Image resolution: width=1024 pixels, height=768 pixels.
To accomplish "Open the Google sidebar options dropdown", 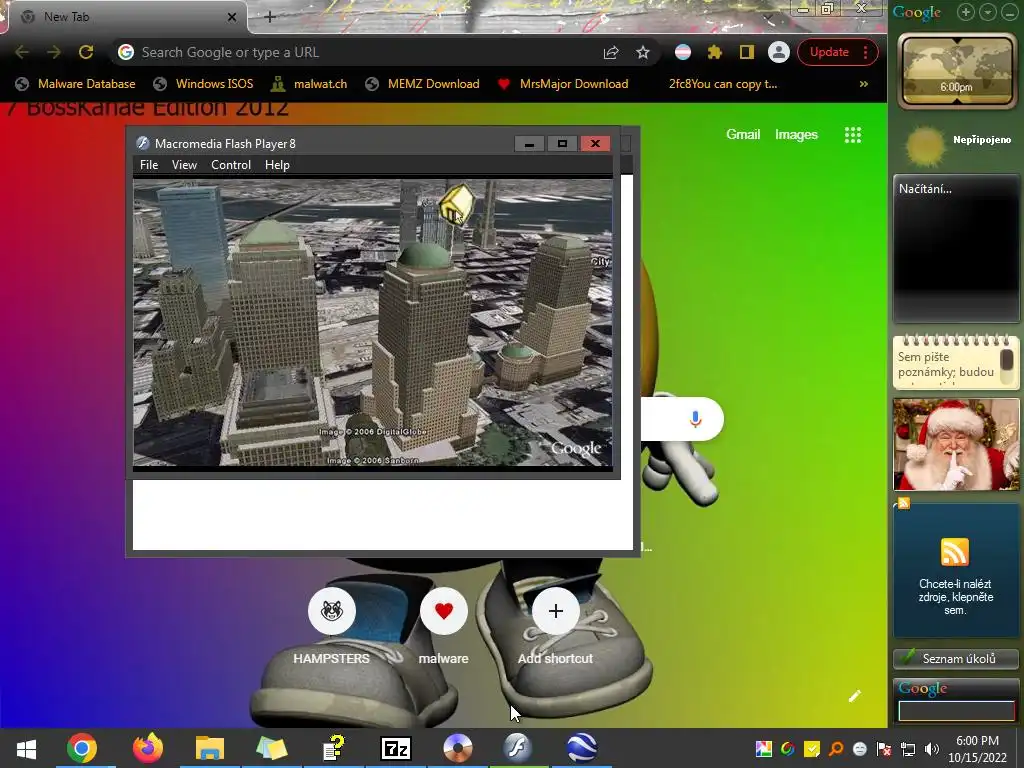I will tap(987, 12).
